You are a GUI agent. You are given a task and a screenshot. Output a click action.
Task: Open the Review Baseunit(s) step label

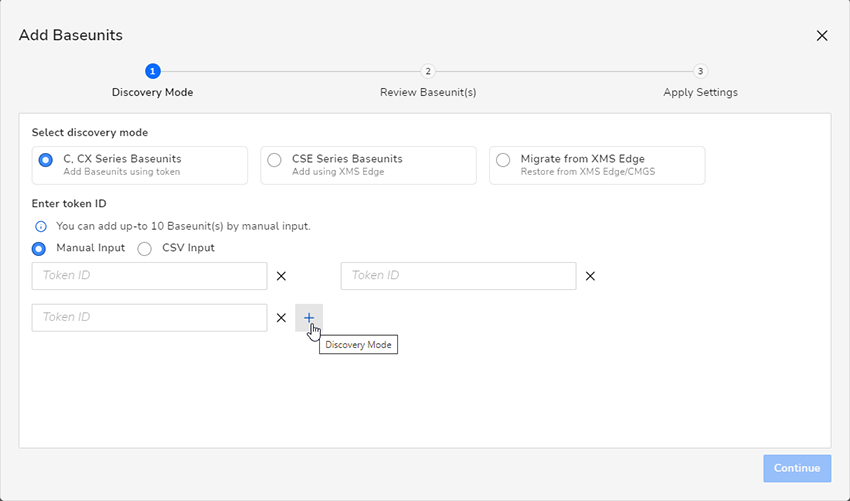tap(428, 92)
